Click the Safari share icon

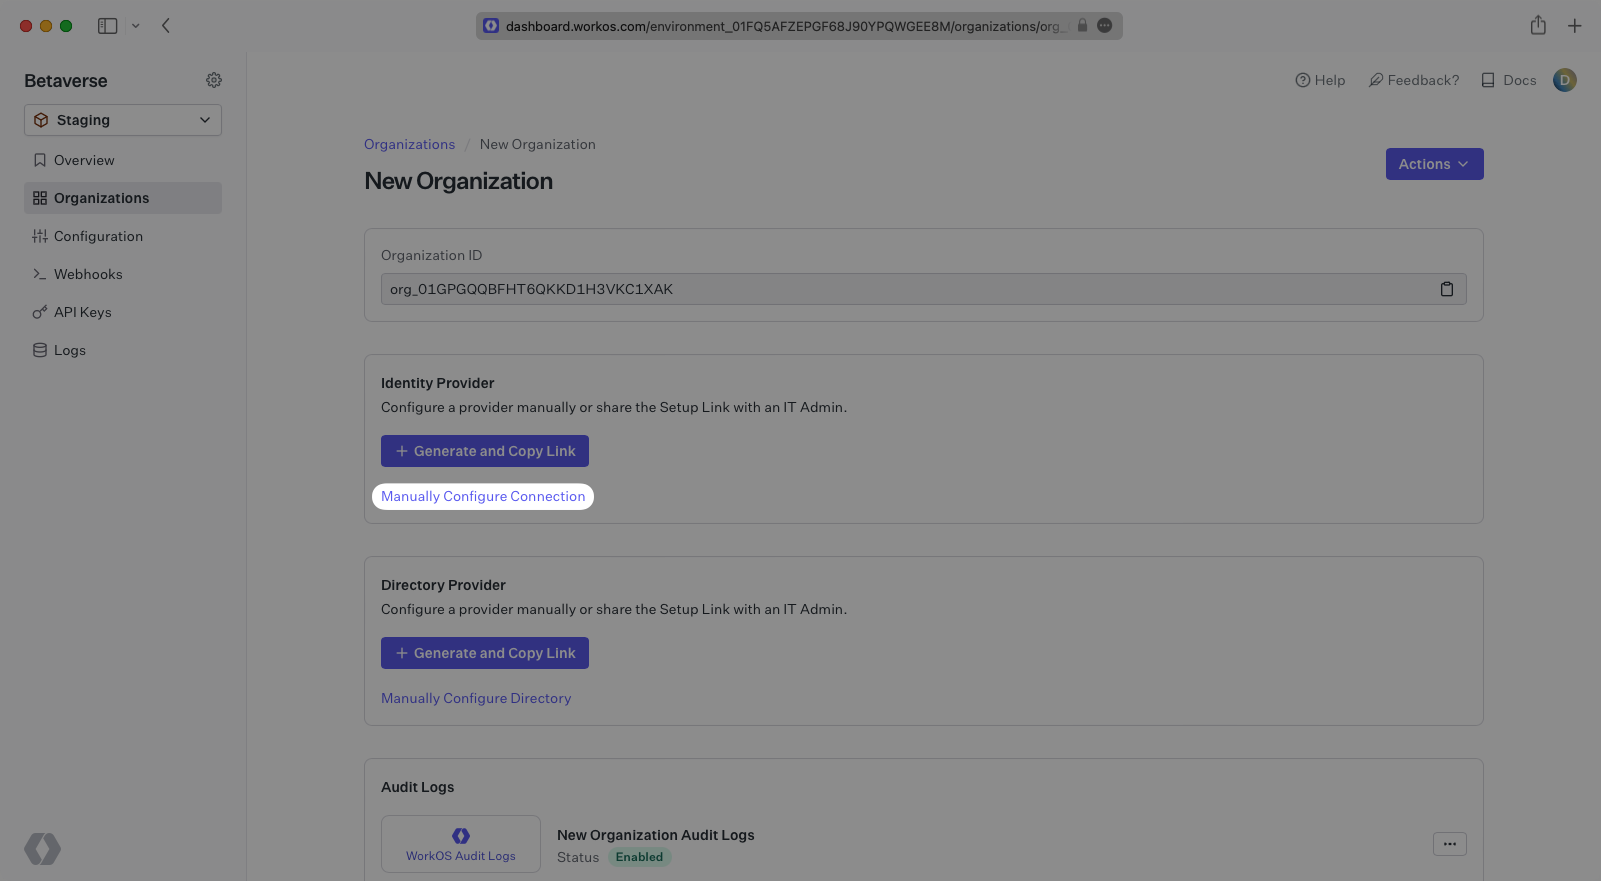pos(1538,26)
